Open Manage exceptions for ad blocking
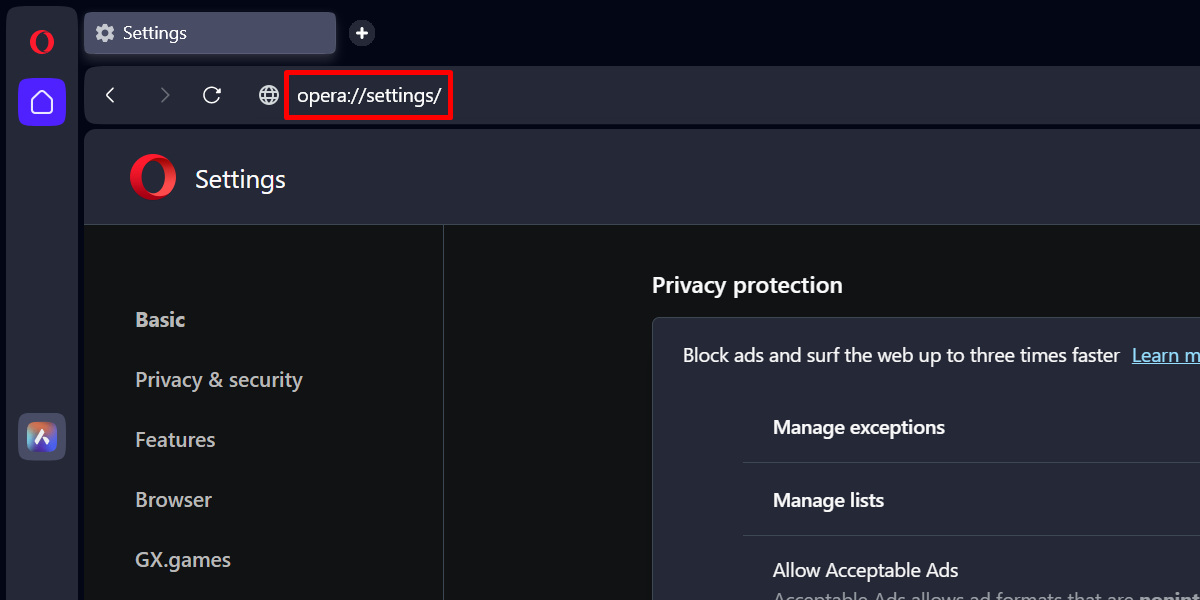 [x=858, y=427]
